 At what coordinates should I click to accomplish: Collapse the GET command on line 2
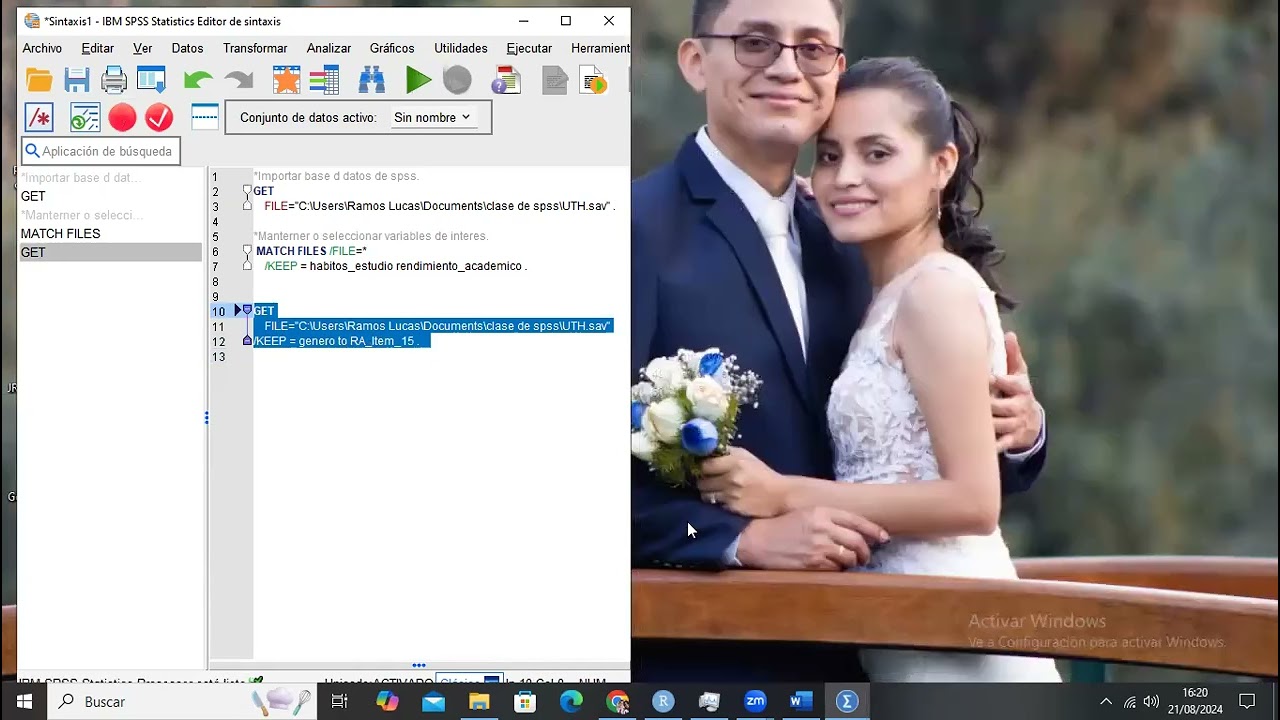pyautogui.click(x=247, y=190)
